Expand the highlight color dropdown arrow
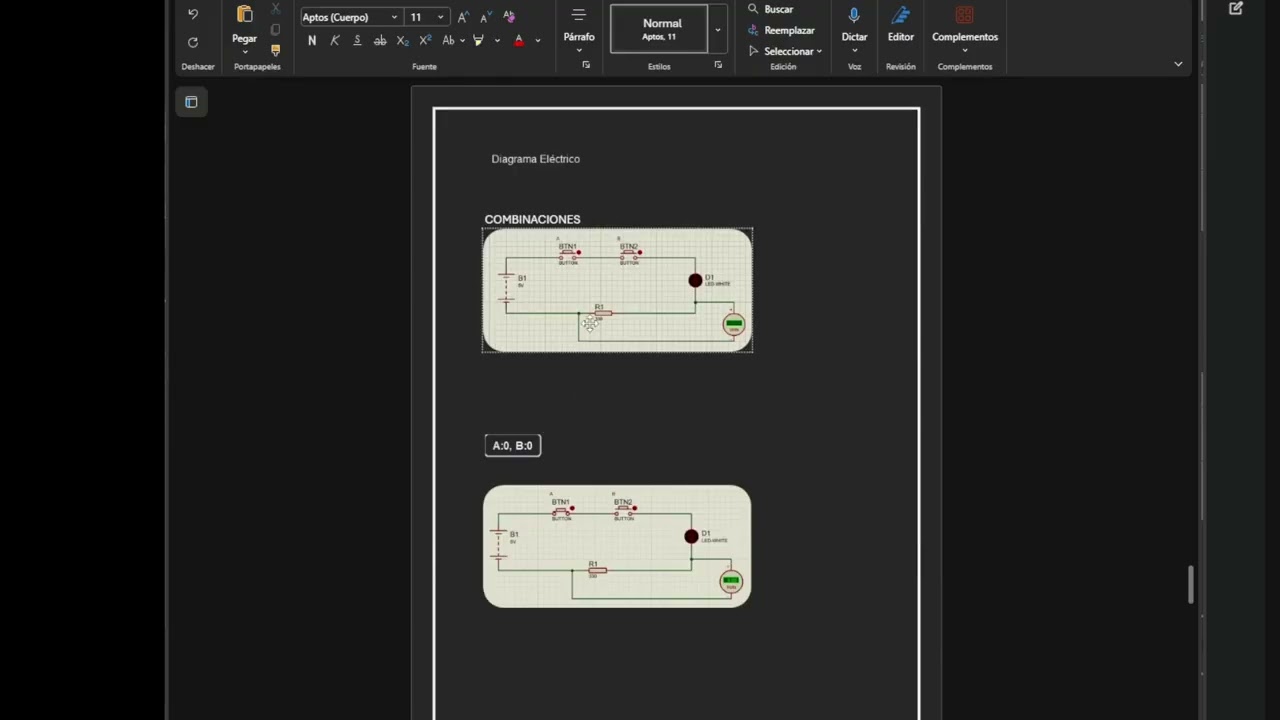Screen dimensions: 1280x720 (497, 41)
